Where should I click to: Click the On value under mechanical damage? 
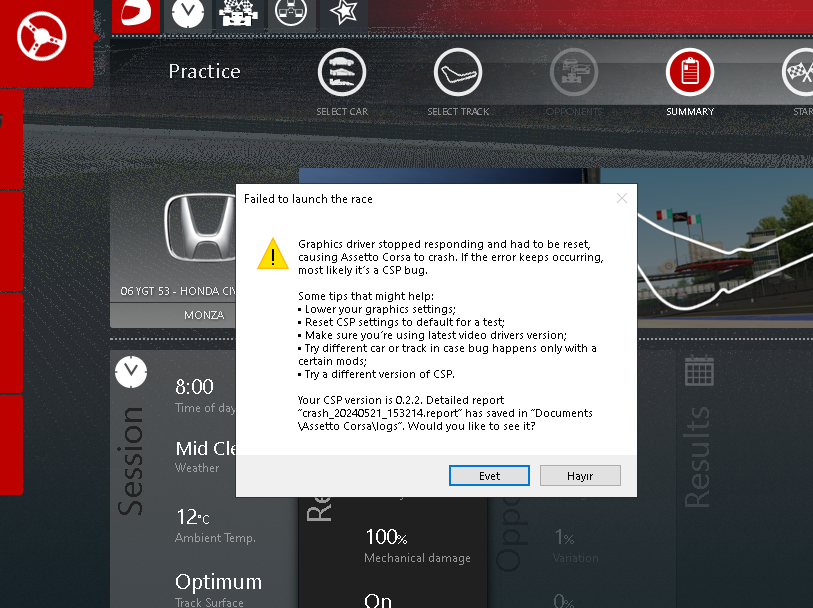click(378, 601)
